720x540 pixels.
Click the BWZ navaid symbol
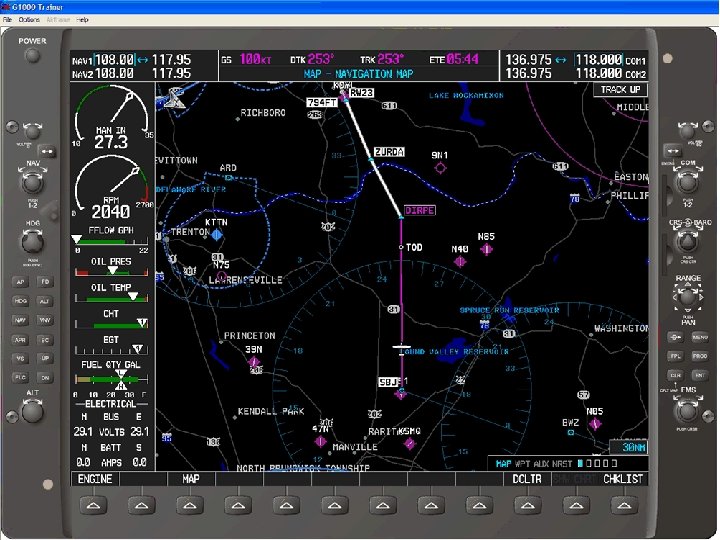[x=571, y=433]
